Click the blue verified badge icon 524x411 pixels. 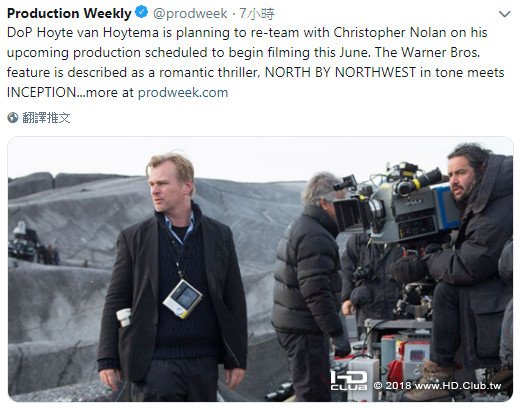pos(141,12)
